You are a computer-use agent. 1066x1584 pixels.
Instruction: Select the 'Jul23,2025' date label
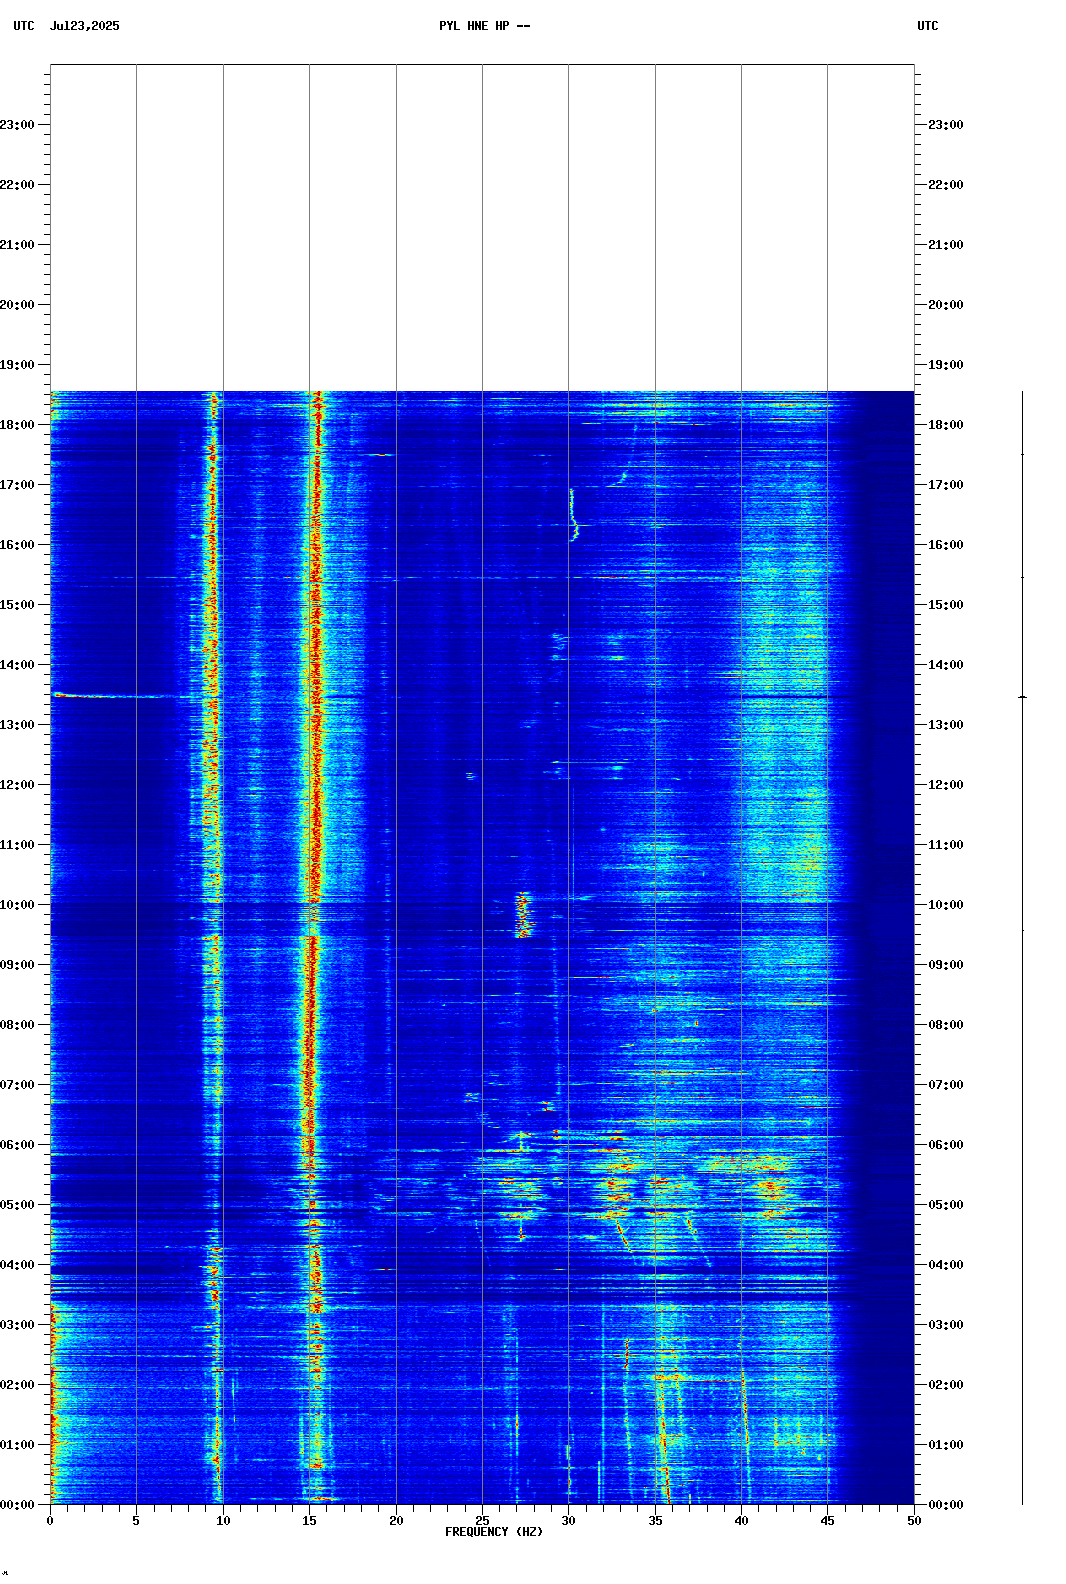(x=85, y=26)
